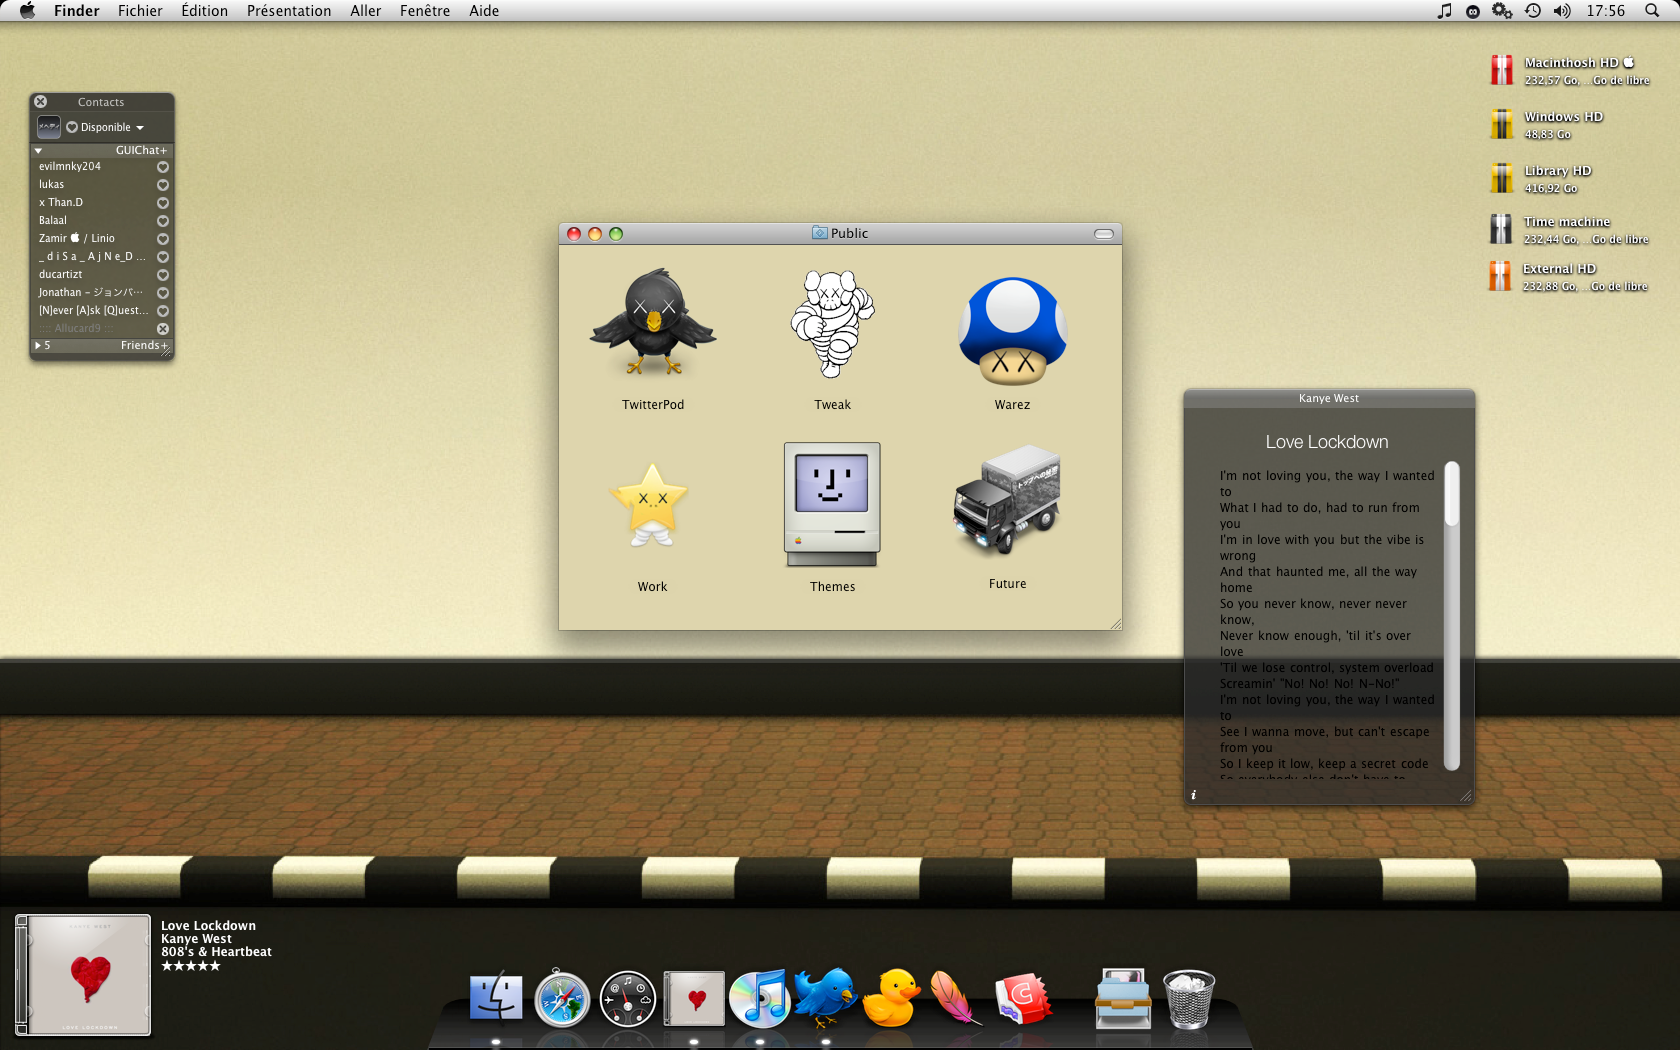
Task: Click the five-star song rating
Action: (x=190, y=966)
